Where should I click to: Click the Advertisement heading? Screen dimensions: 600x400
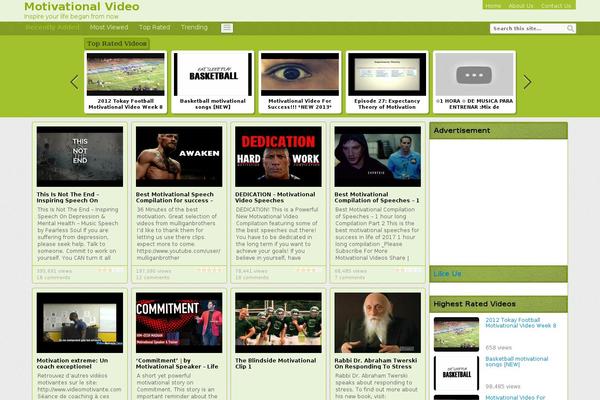[462, 131]
